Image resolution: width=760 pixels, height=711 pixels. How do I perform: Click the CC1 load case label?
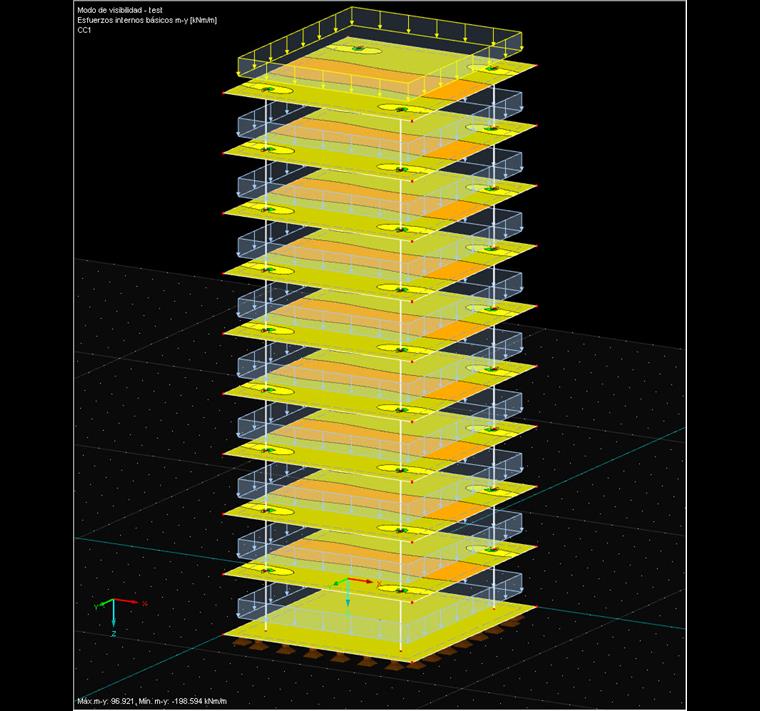[84, 30]
